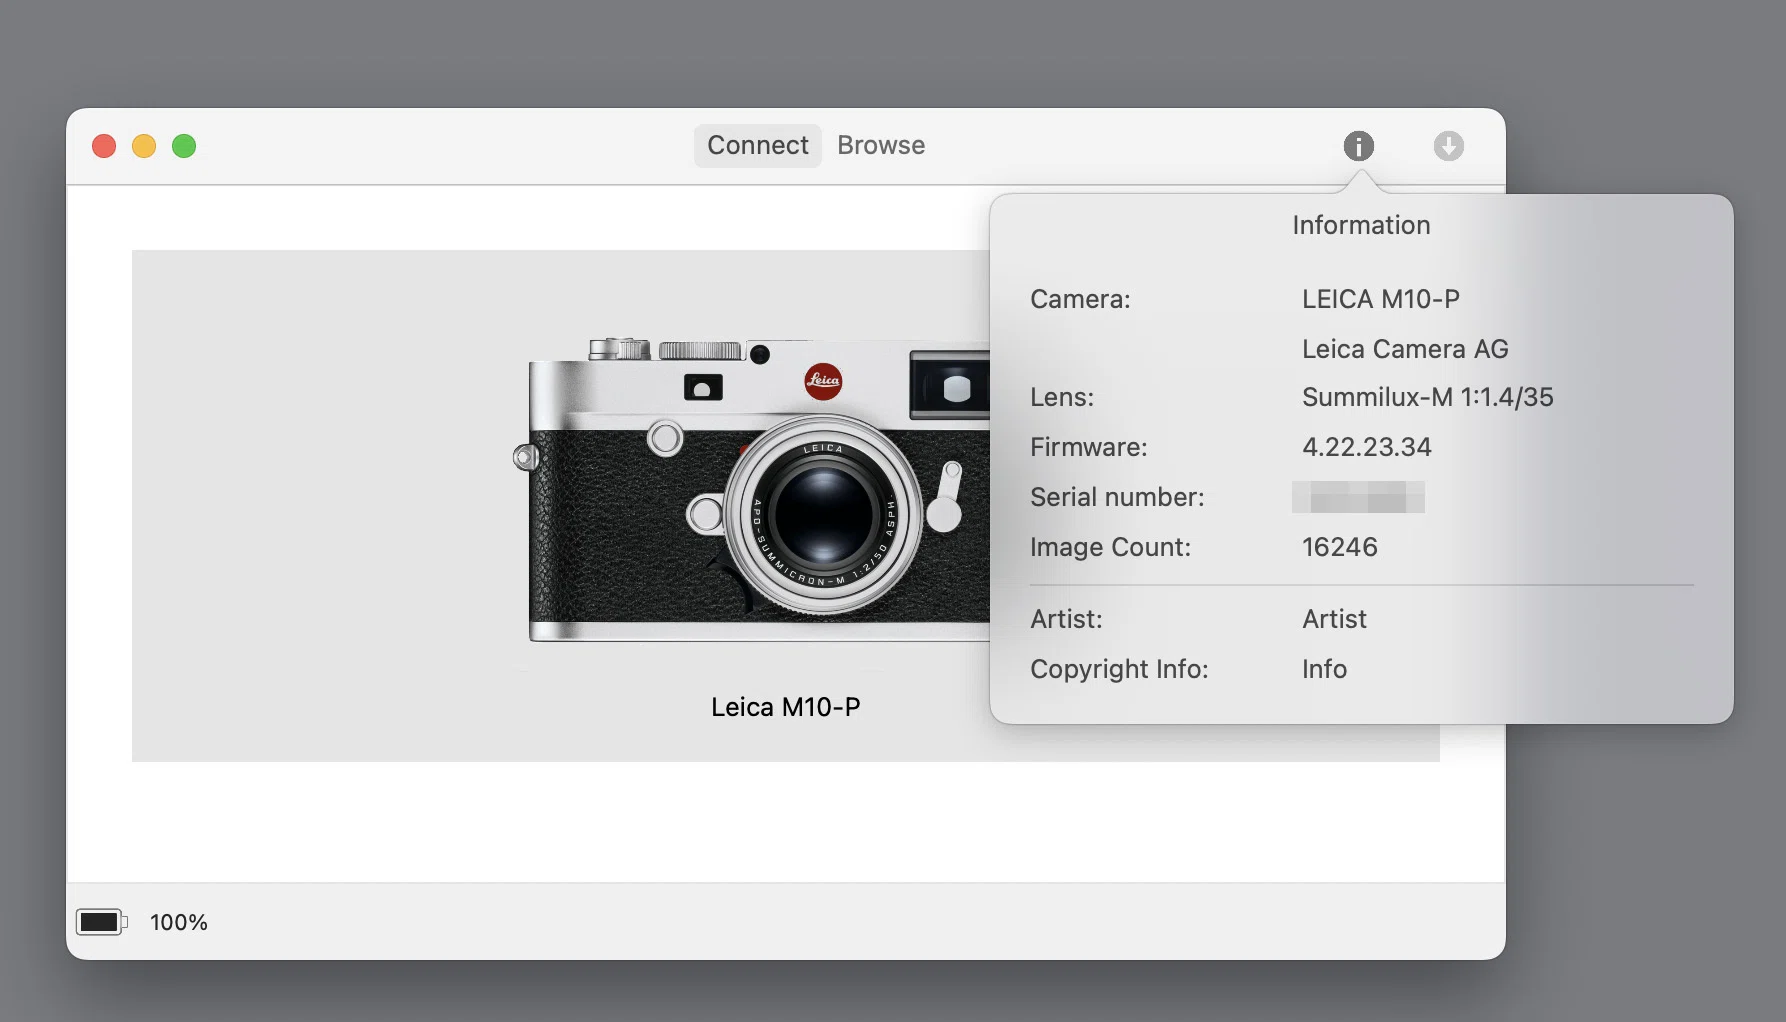Click the "Camera:" label
1786x1022 pixels.
click(1080, 299)
